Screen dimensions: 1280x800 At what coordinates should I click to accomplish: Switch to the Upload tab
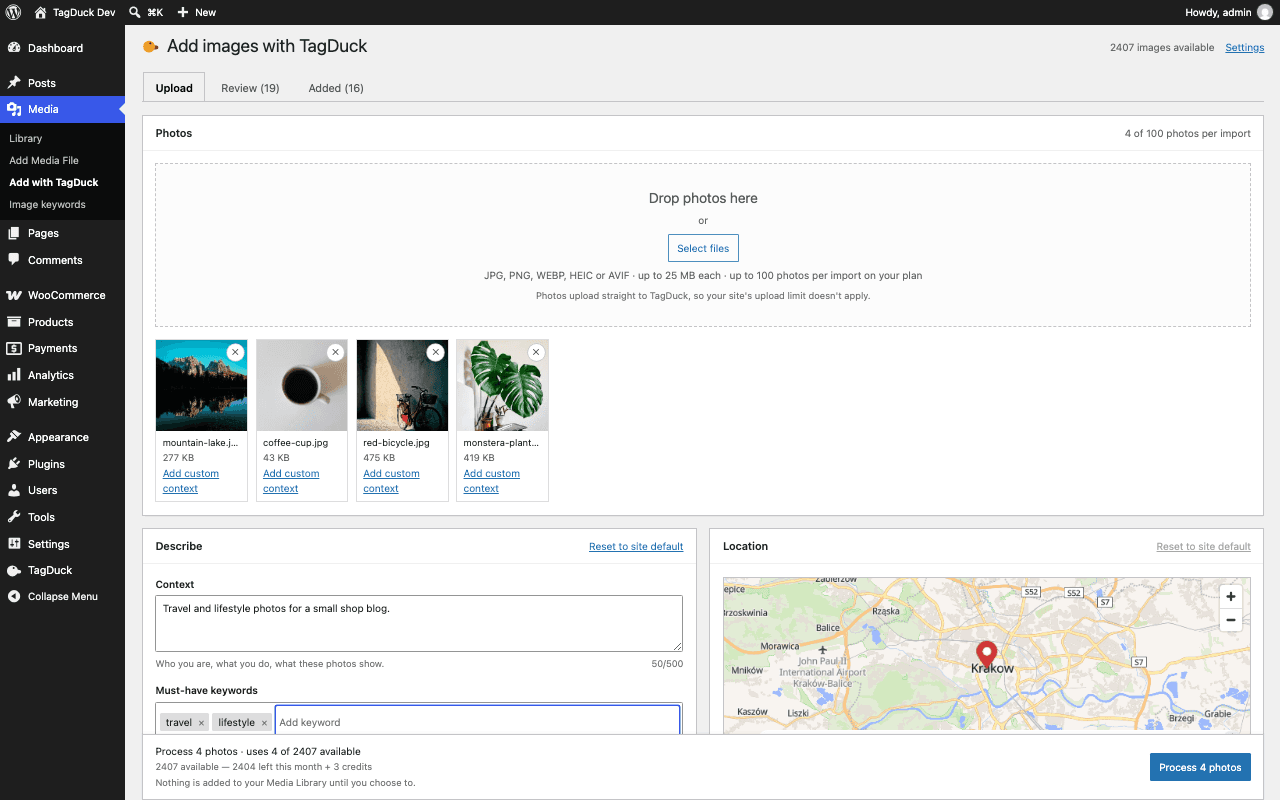click(x=174, y=87)
